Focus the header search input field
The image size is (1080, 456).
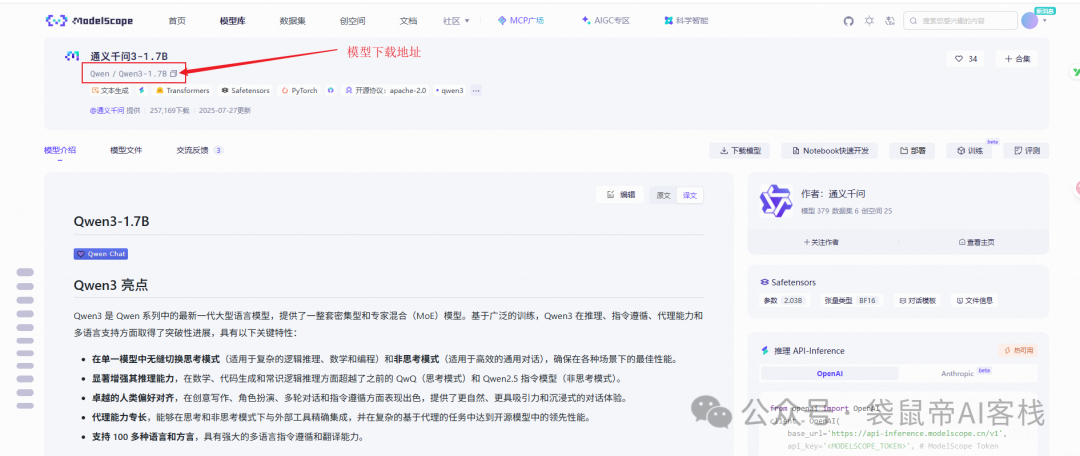point(960,21)
